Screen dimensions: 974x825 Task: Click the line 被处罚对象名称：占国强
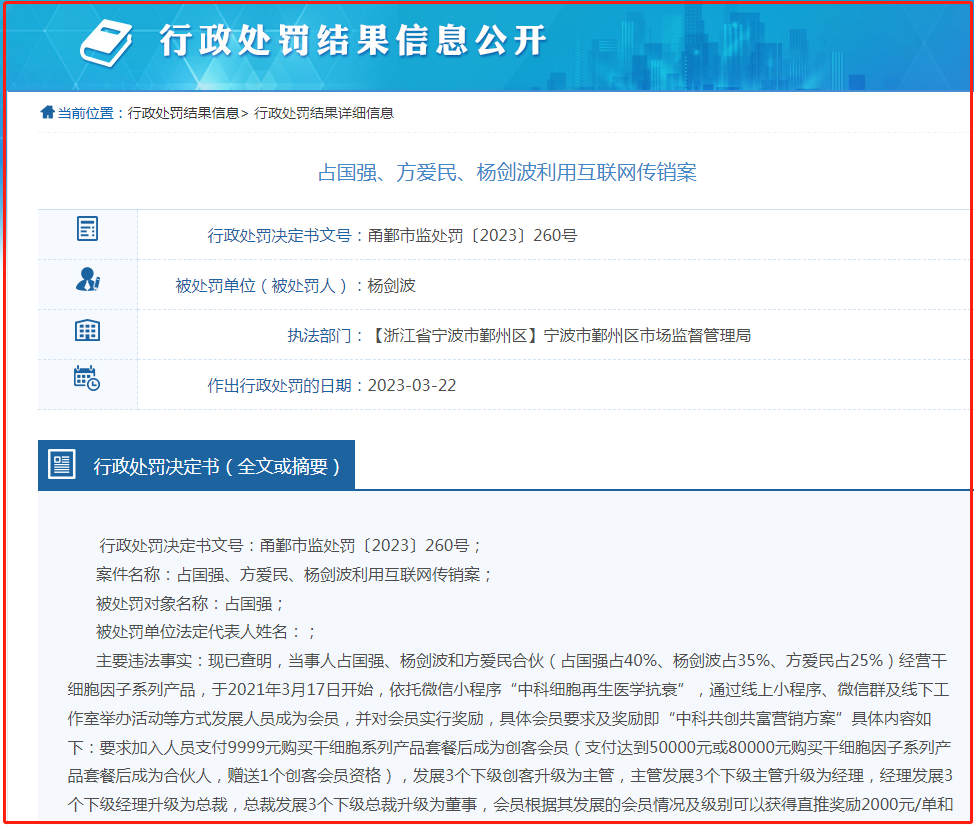coord(190,603)
